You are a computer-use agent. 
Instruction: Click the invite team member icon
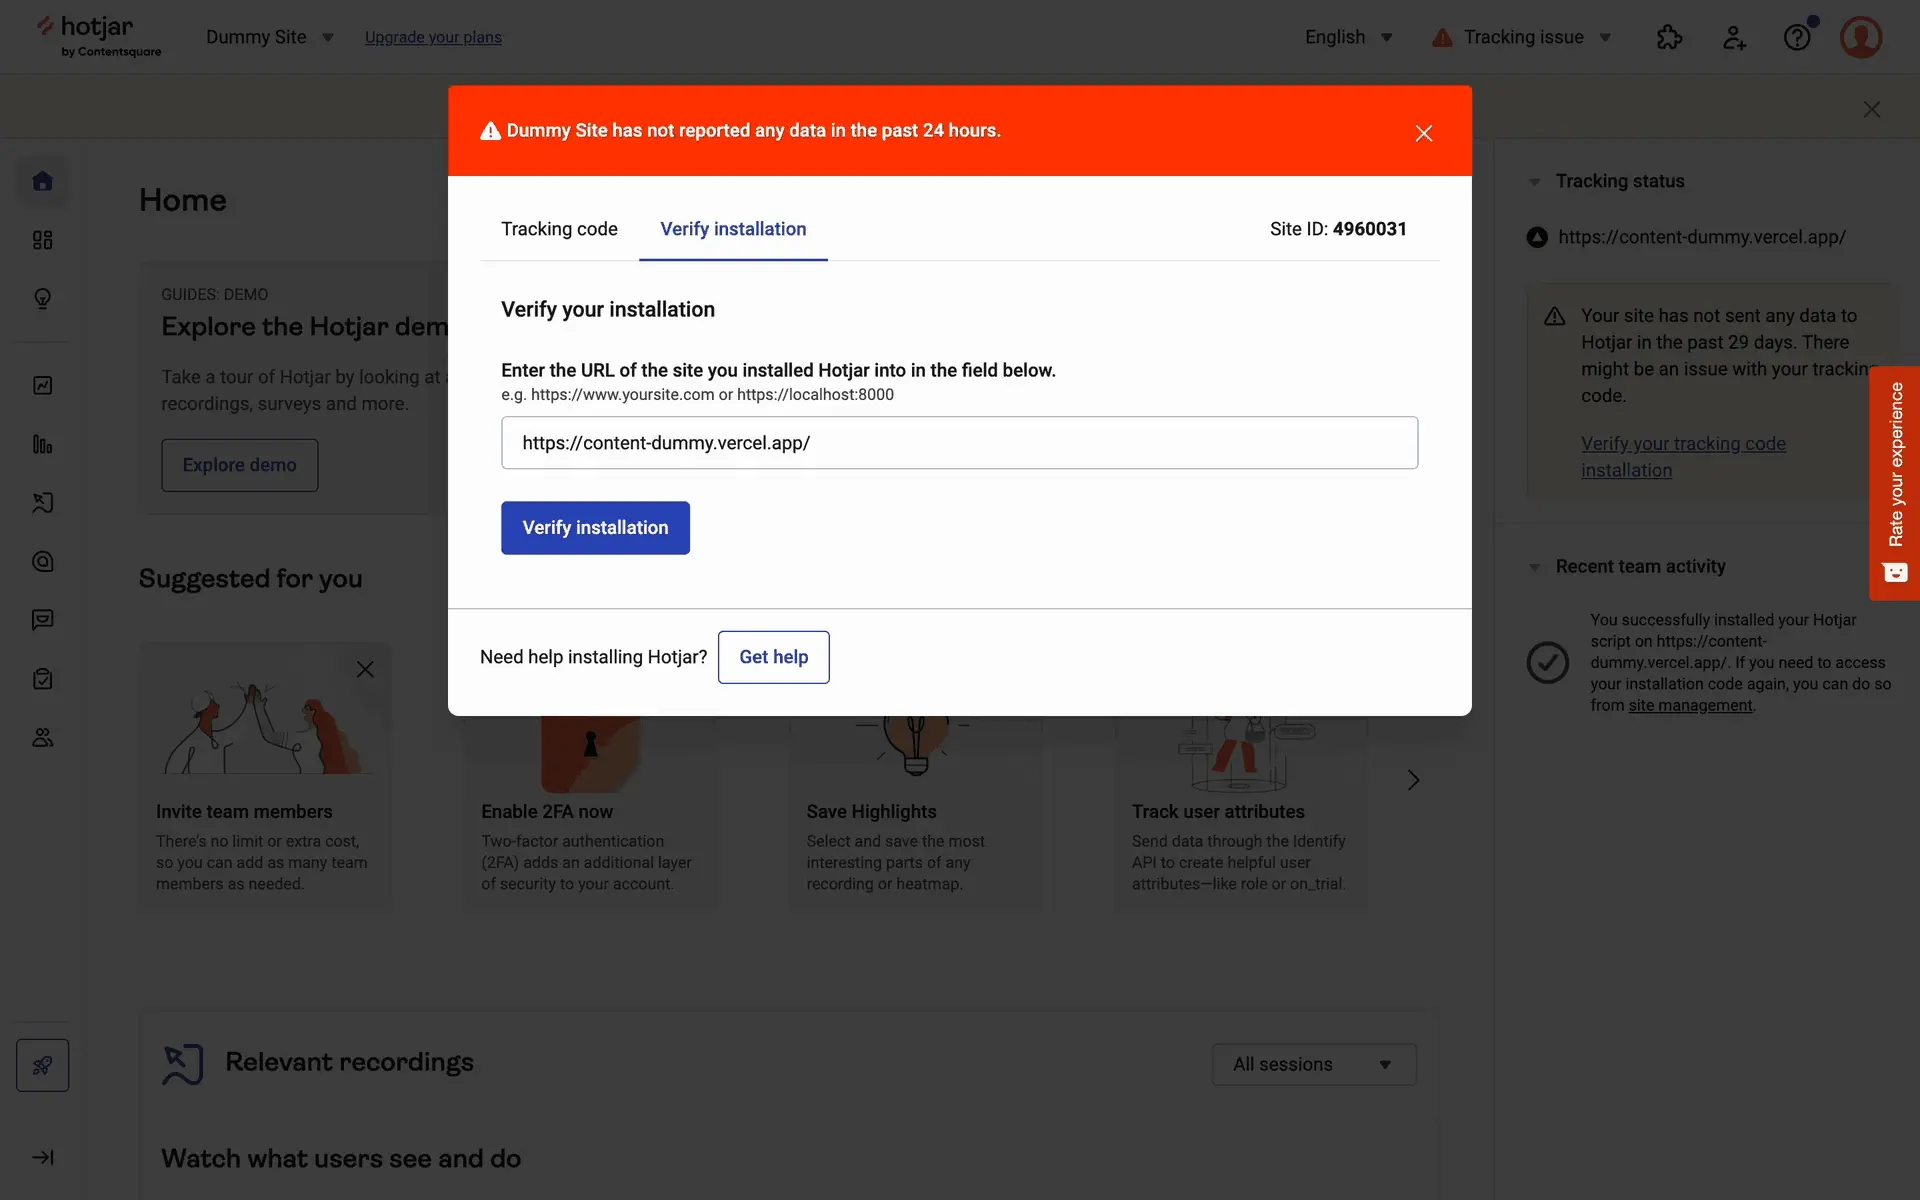[1734, 37]
